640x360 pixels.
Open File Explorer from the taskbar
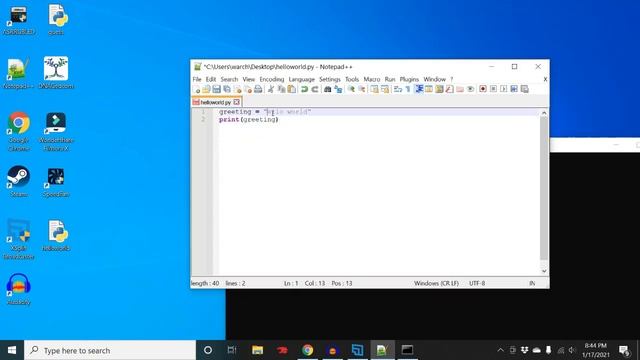258,350
